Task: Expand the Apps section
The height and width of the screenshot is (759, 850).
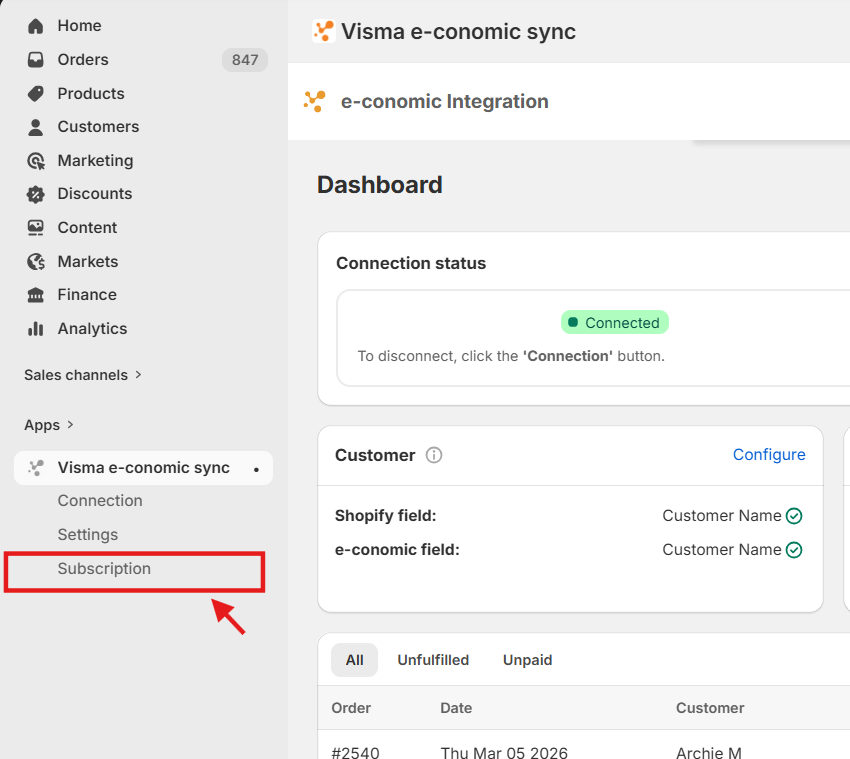Action: point(49,425)
